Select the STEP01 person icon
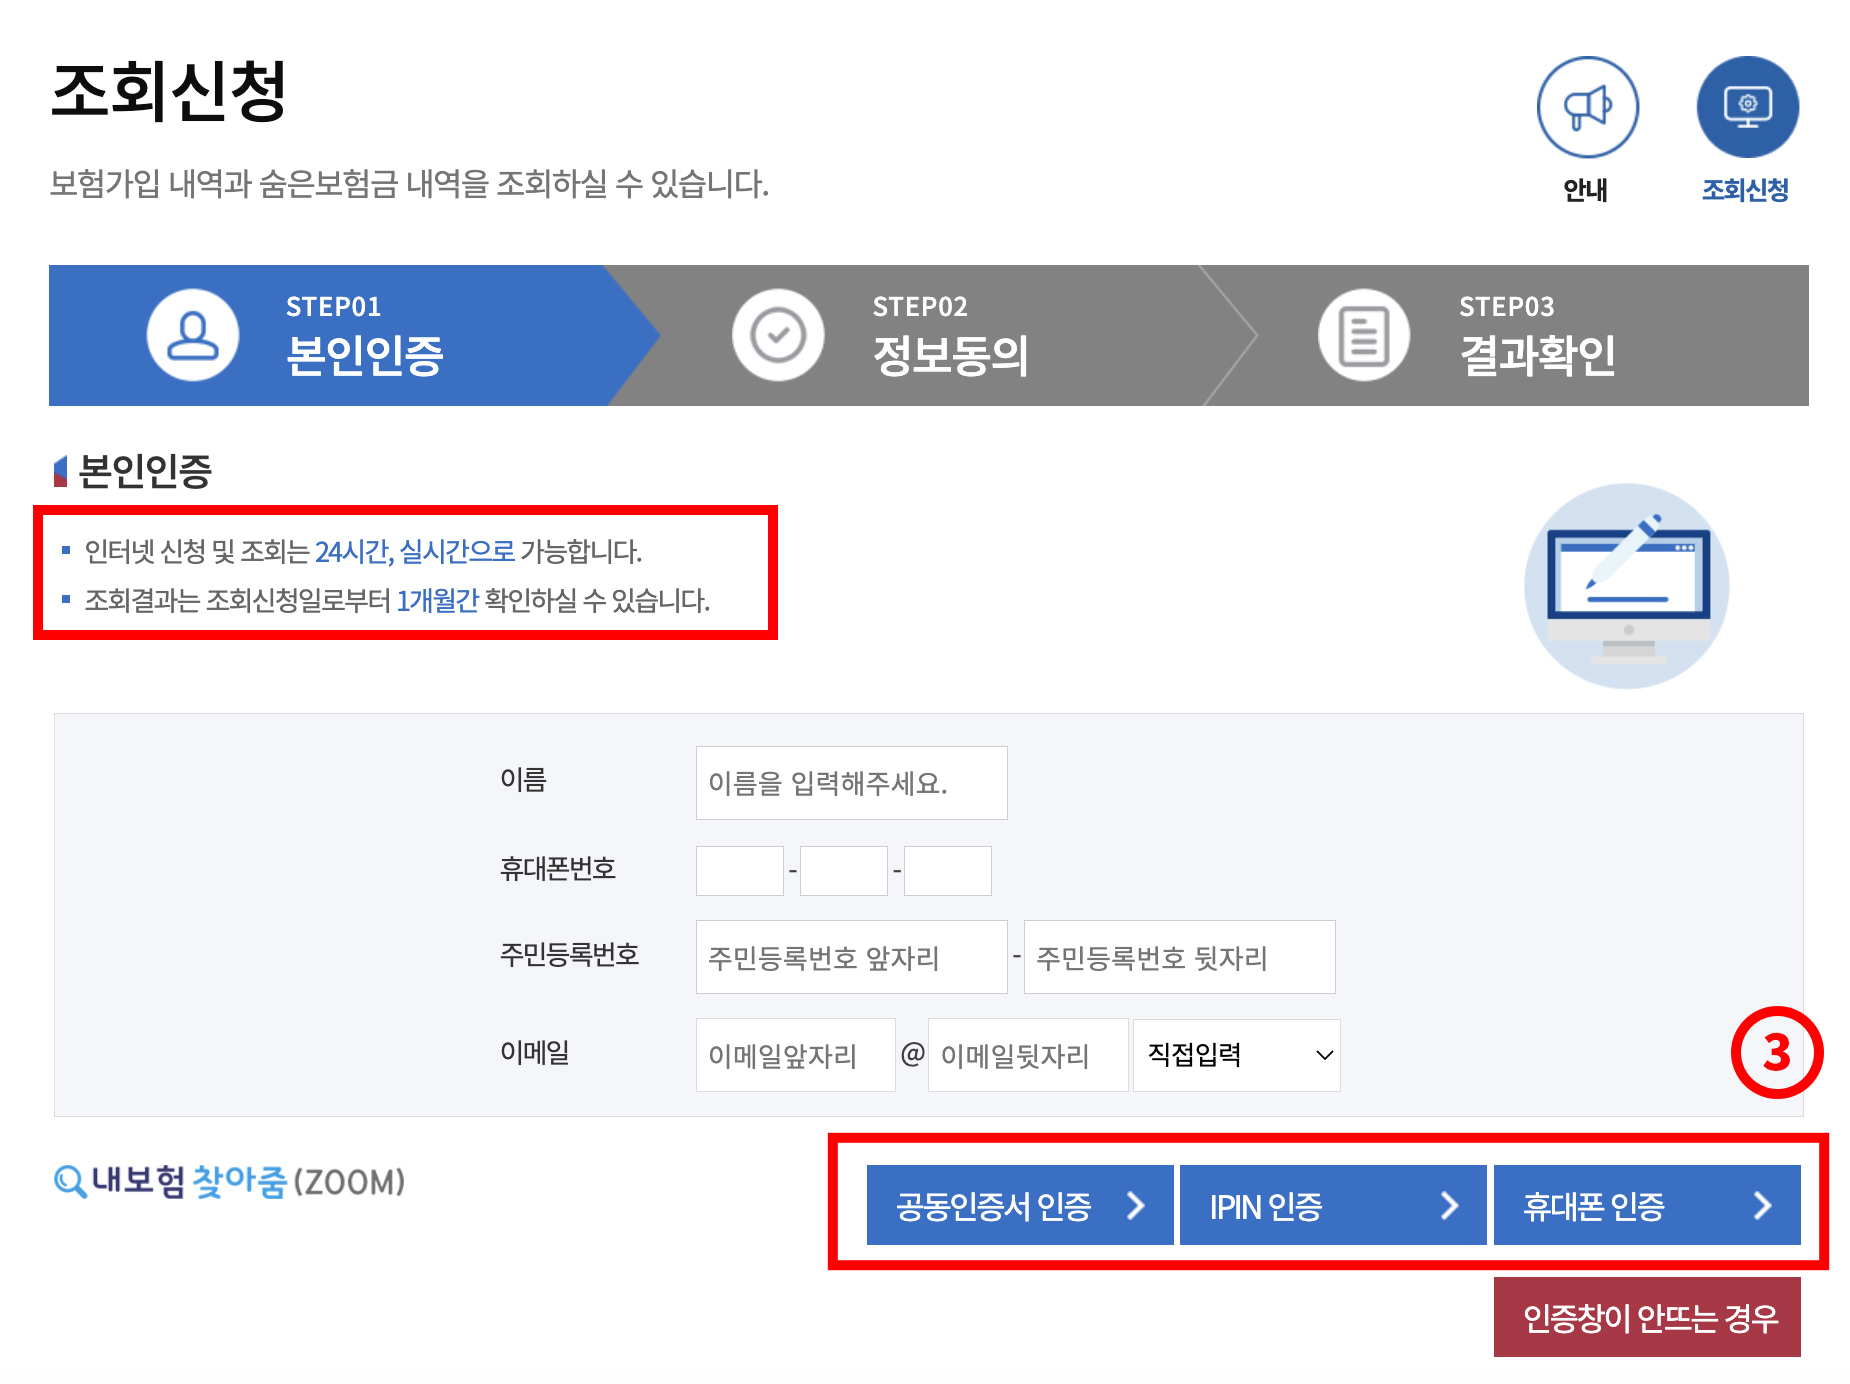The image size is (1850, 1384). pyautogui.click(x=193, y=335)
